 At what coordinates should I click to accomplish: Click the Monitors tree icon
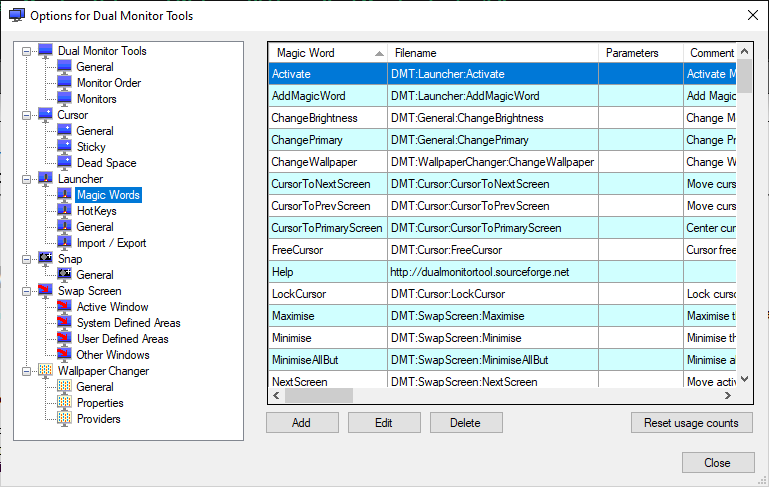pyautogui.click(x=64, y=99)
